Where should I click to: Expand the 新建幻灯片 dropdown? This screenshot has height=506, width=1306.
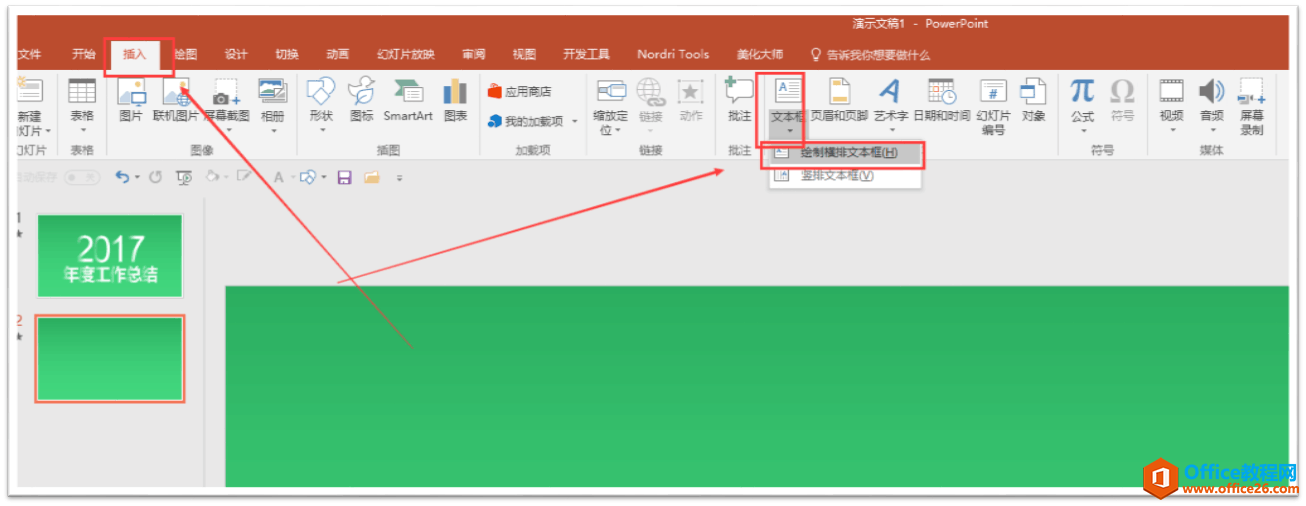coord(48,131)
